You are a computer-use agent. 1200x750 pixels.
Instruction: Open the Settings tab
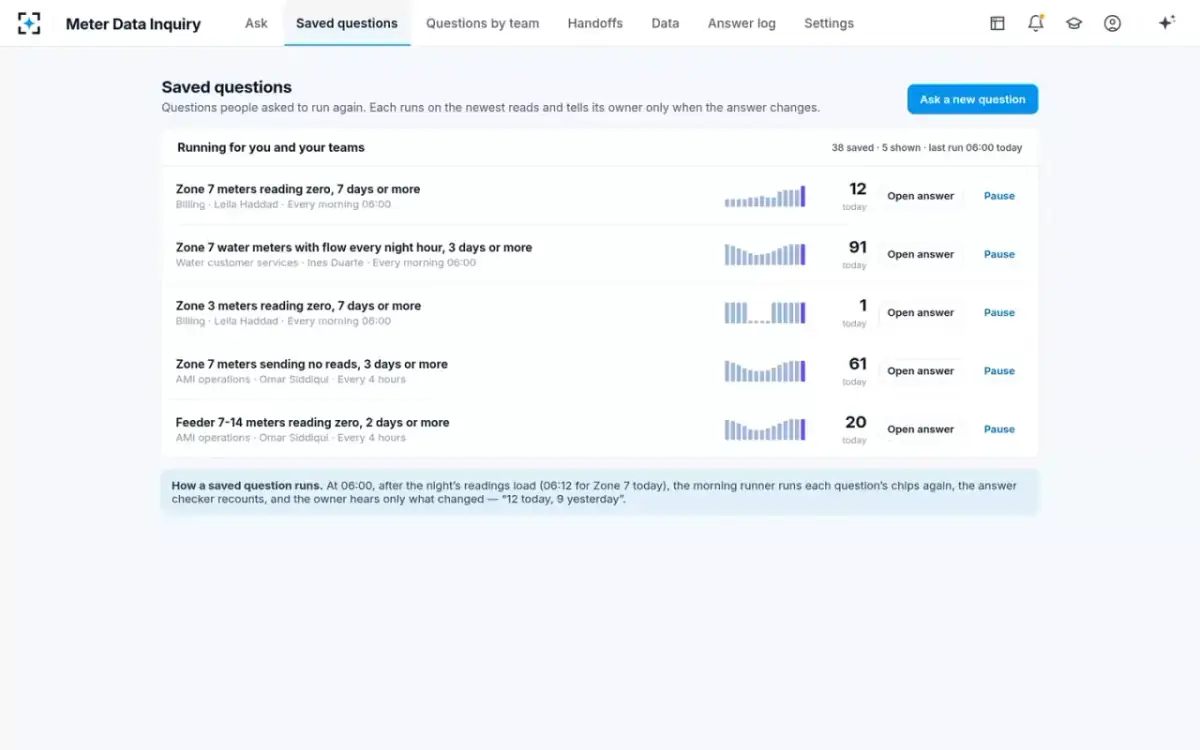click(829, 23)
